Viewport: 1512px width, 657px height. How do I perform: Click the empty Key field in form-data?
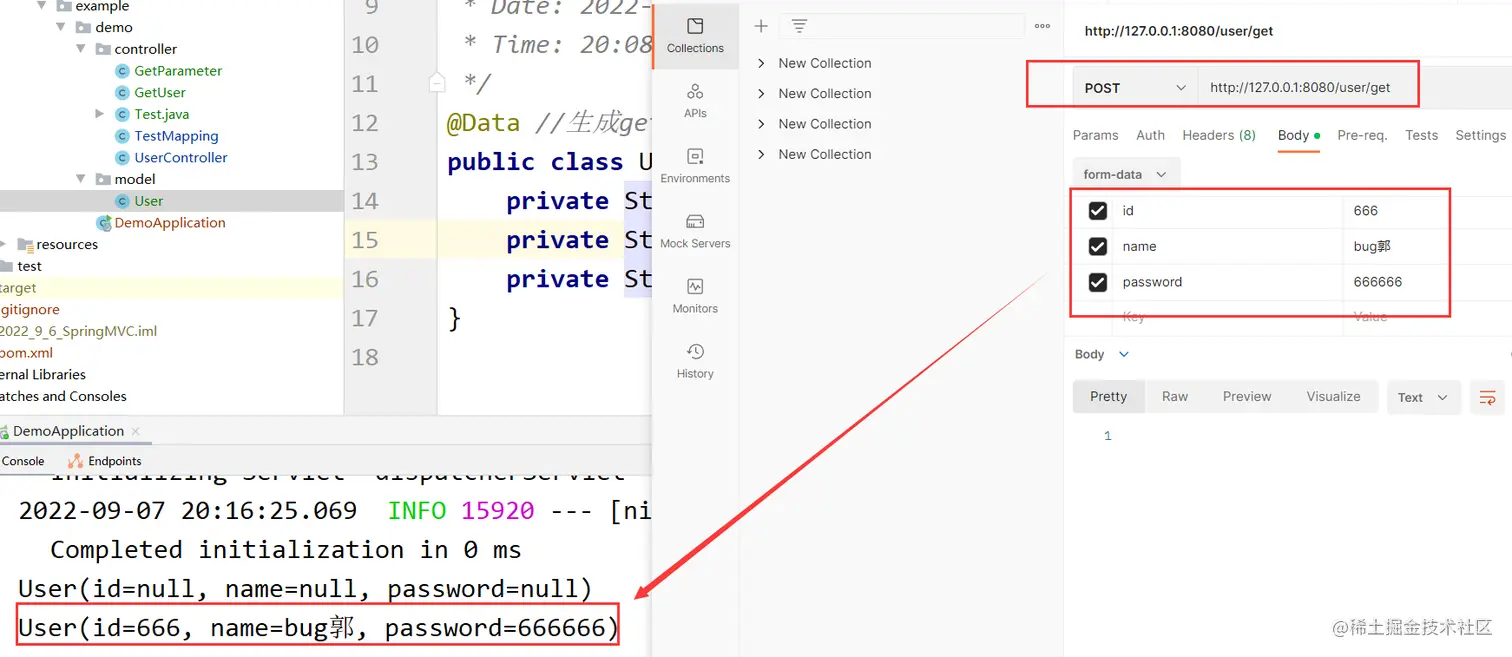tap(1226, 316)
